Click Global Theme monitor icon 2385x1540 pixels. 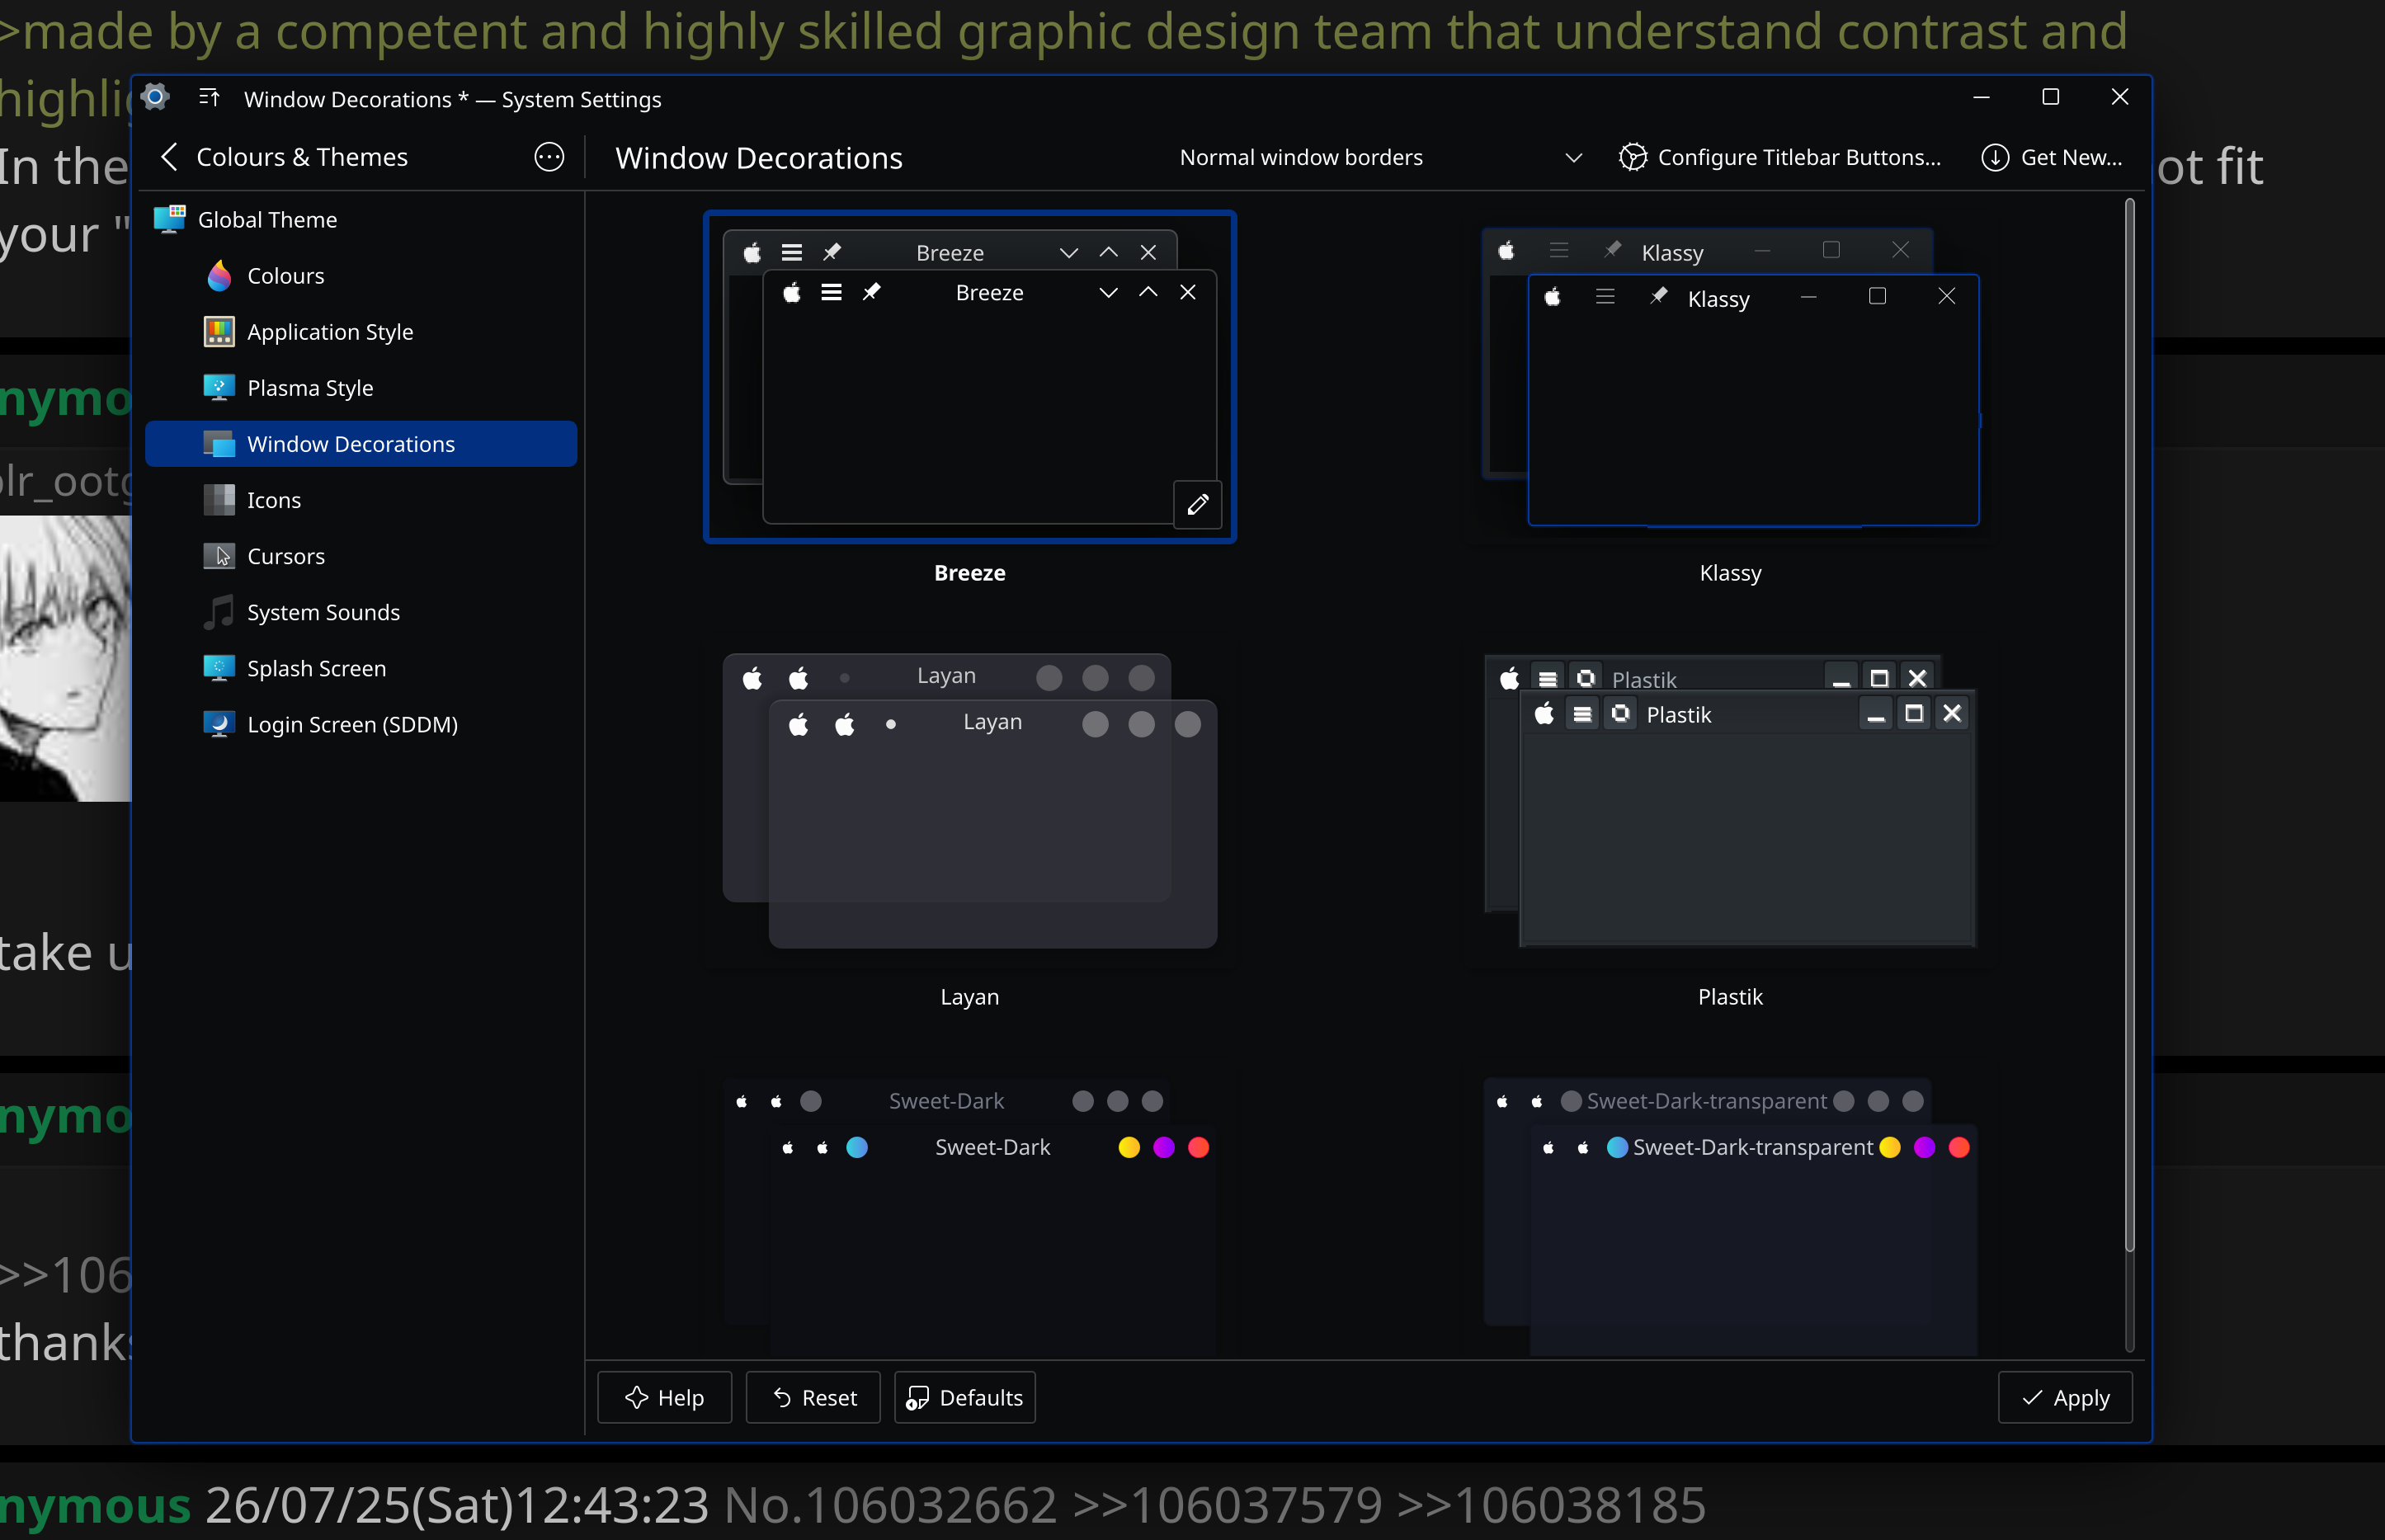pos(169,219)
